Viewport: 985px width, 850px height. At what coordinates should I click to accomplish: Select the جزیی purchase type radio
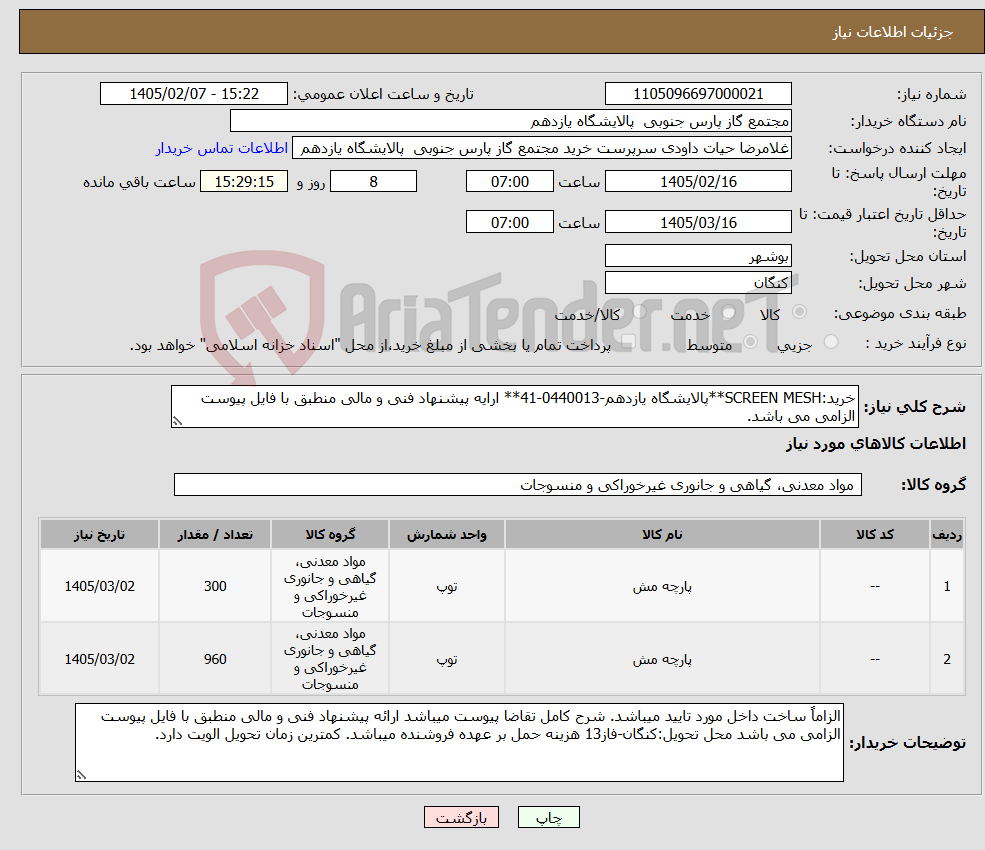pos(830,342)
